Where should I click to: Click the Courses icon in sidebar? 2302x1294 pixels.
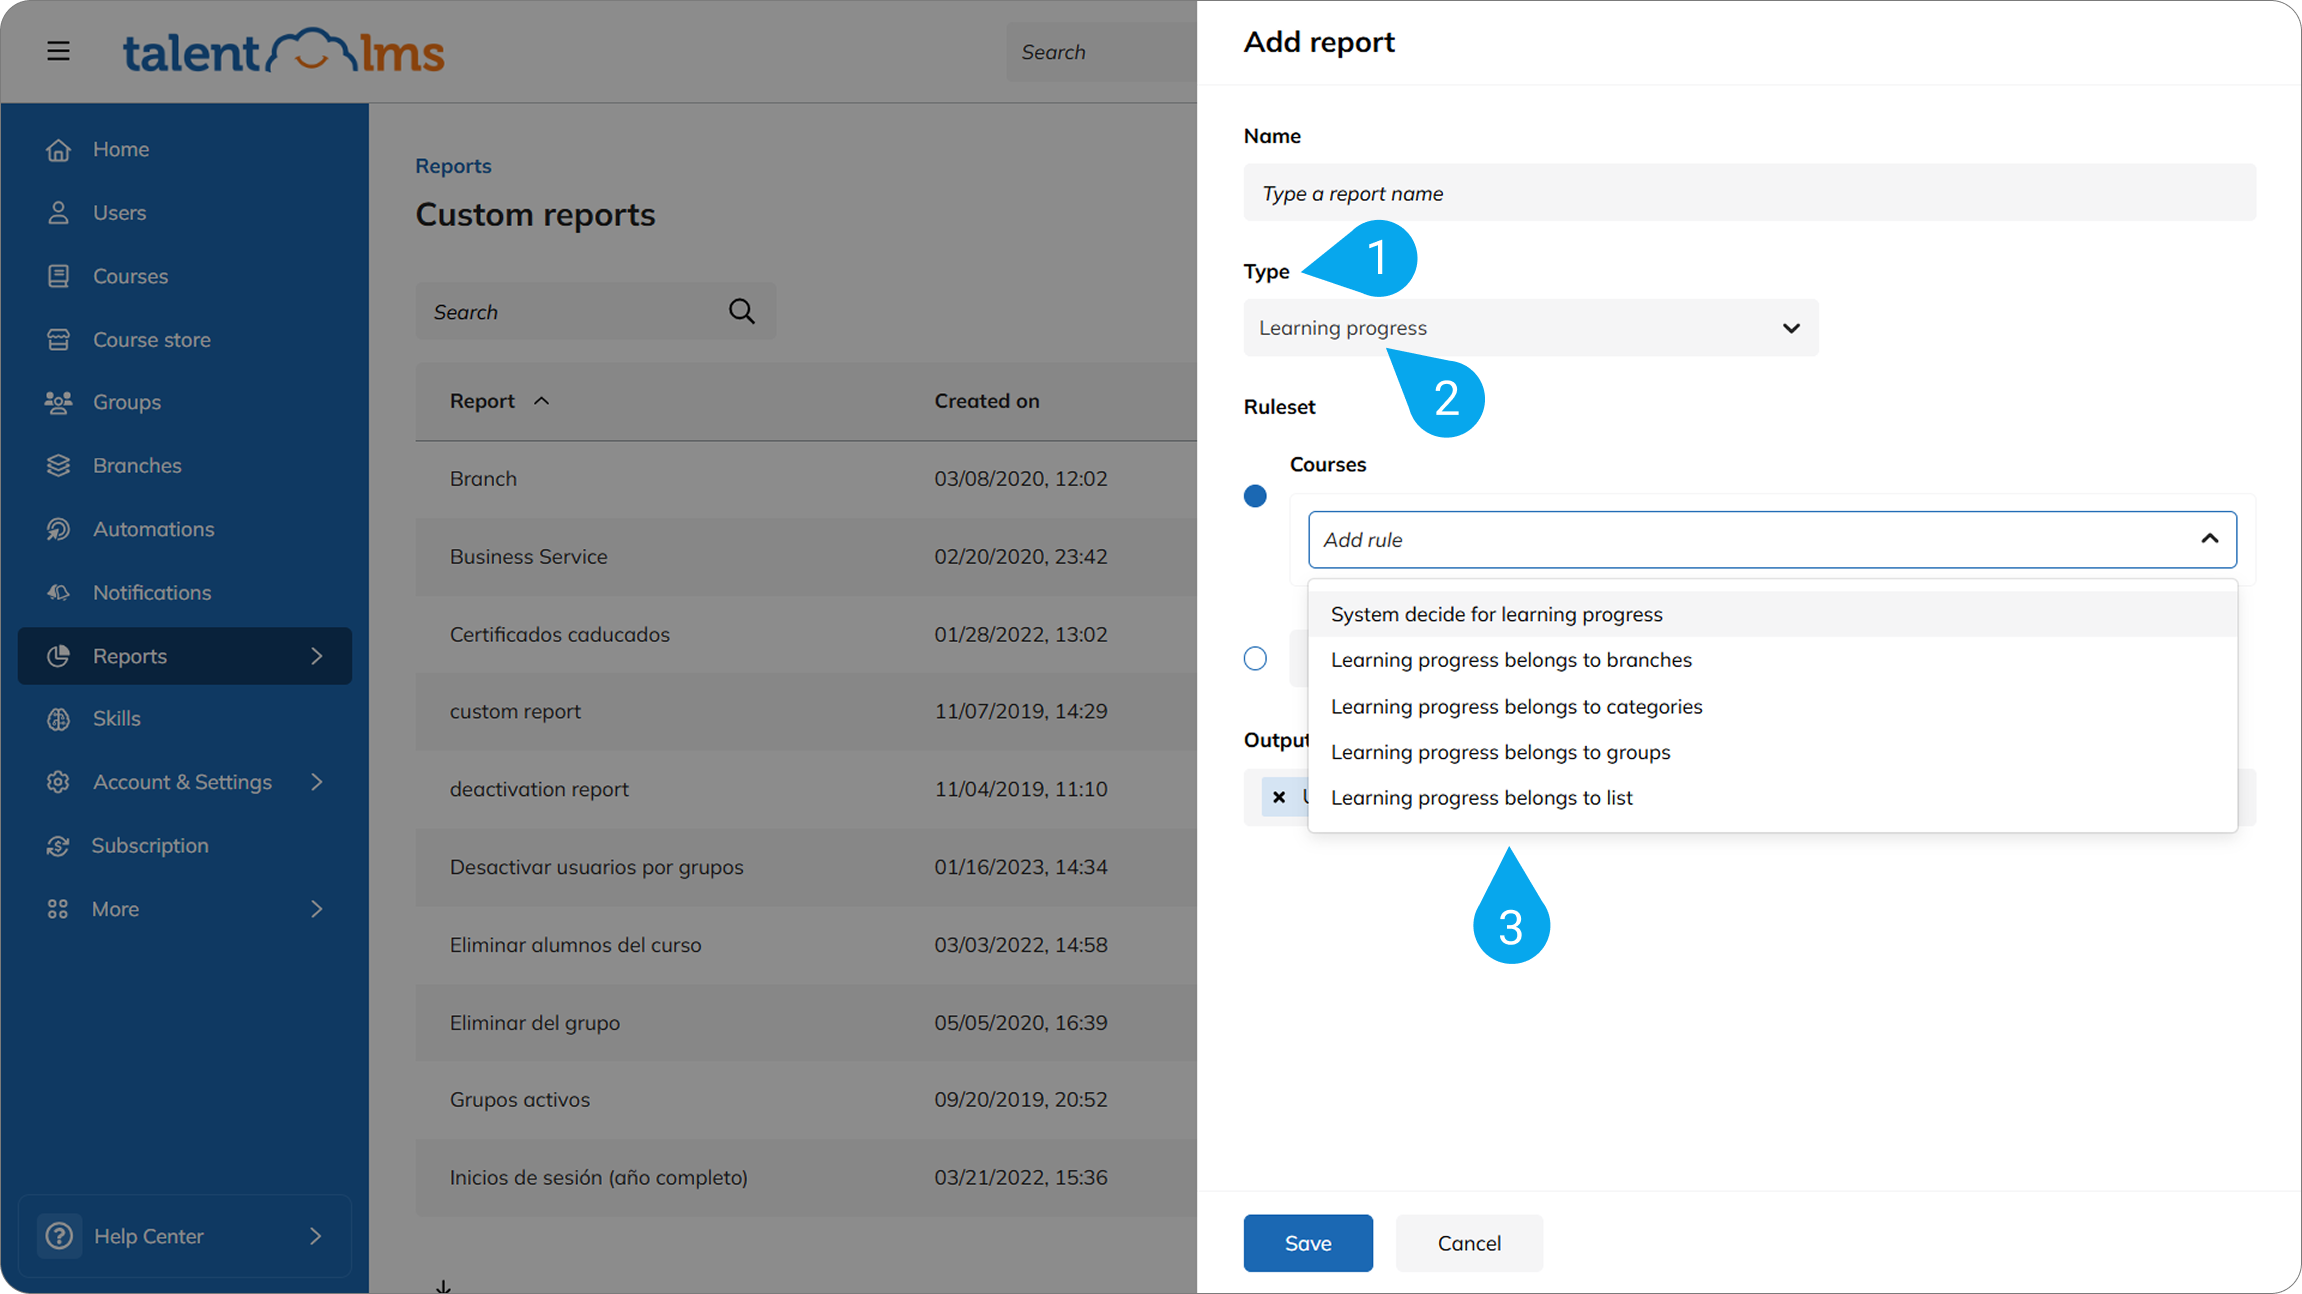pos(58,276)
